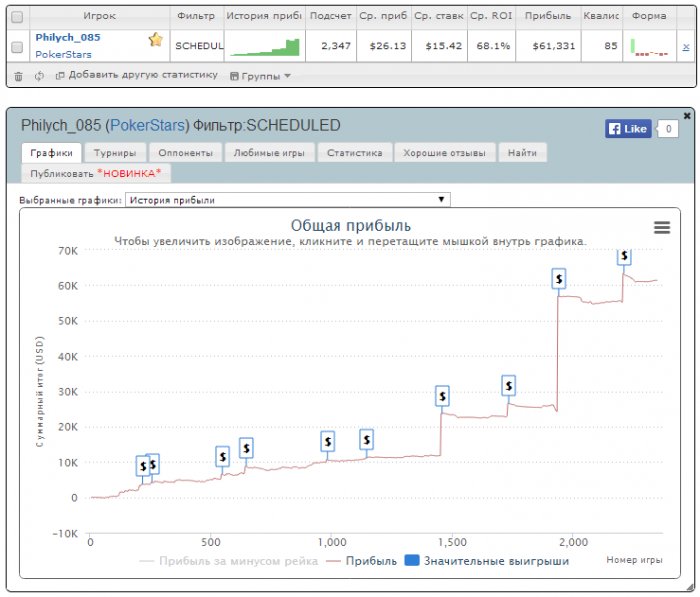
Task: Toggle the select-all checkbox in table header
Action: (x=16, y=17)
